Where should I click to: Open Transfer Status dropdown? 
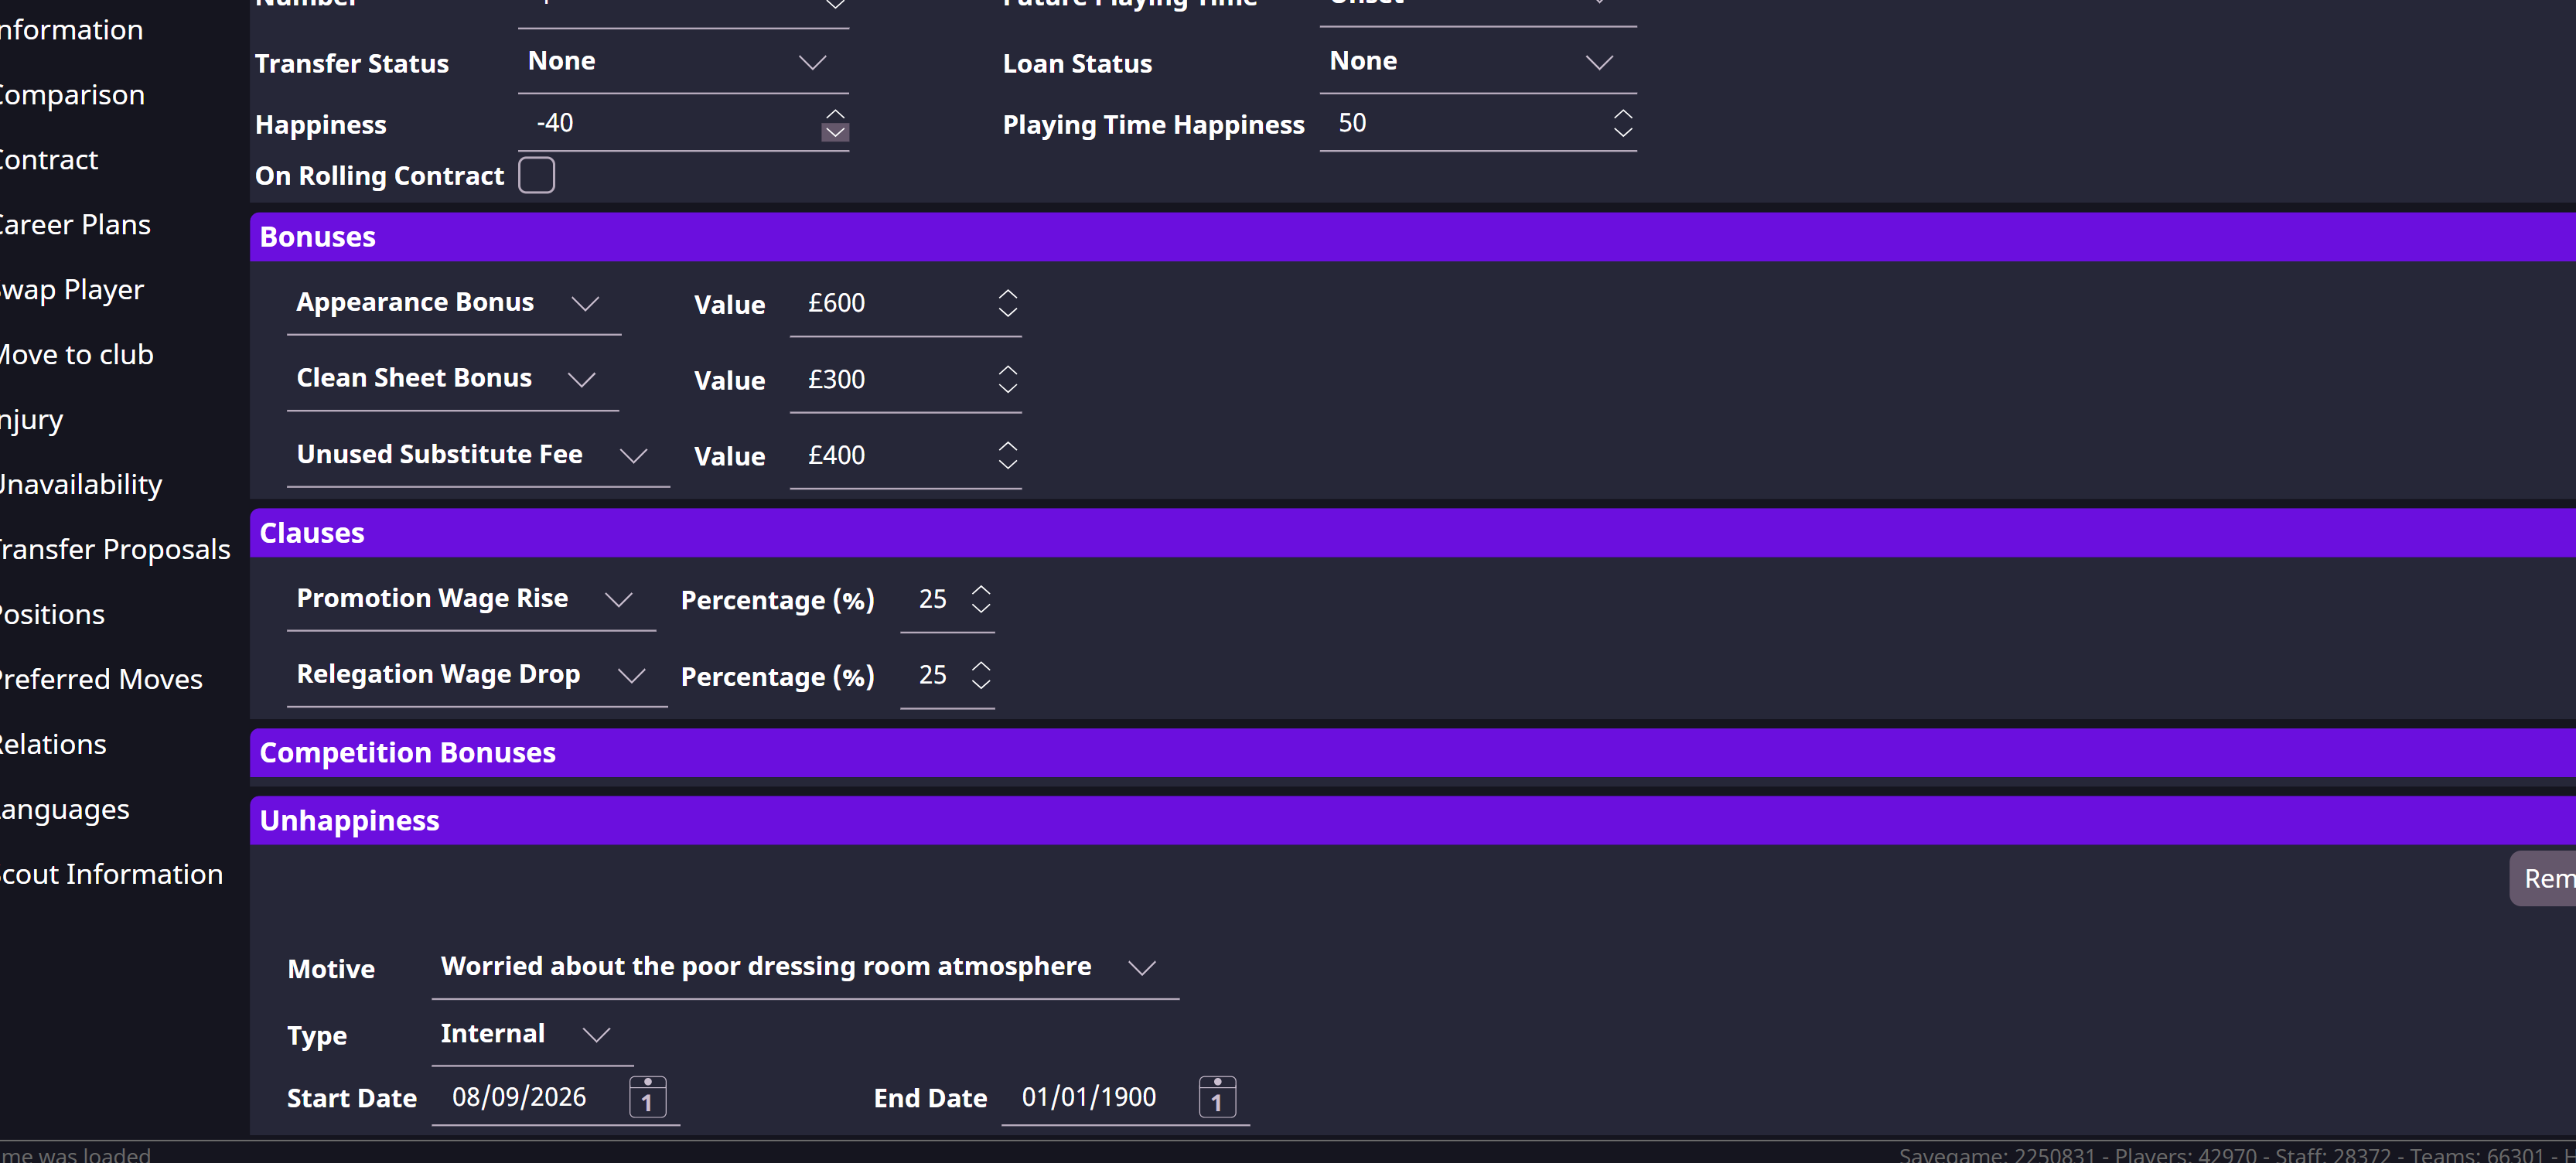683,62
